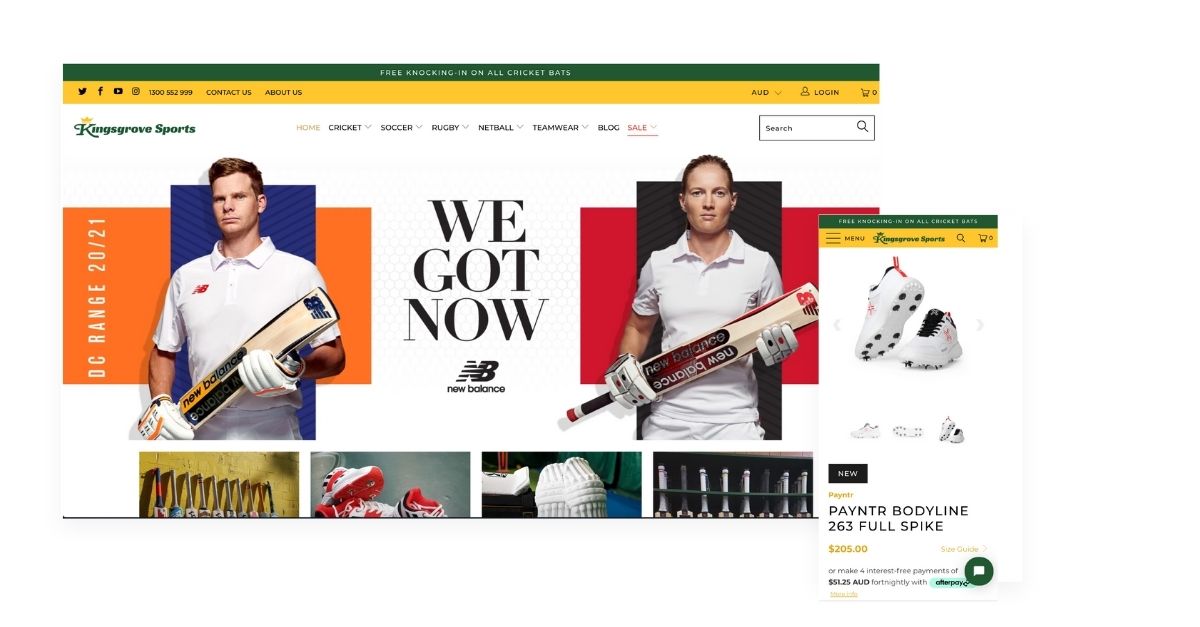Open the SALE menu item
The height and width of the screenshot is (627, 1200).
642,128
